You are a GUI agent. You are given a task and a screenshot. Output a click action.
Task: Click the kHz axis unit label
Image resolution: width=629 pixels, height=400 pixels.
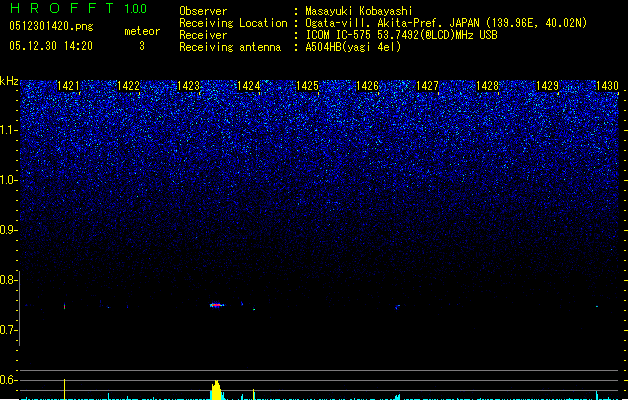[x=9, y=81]
